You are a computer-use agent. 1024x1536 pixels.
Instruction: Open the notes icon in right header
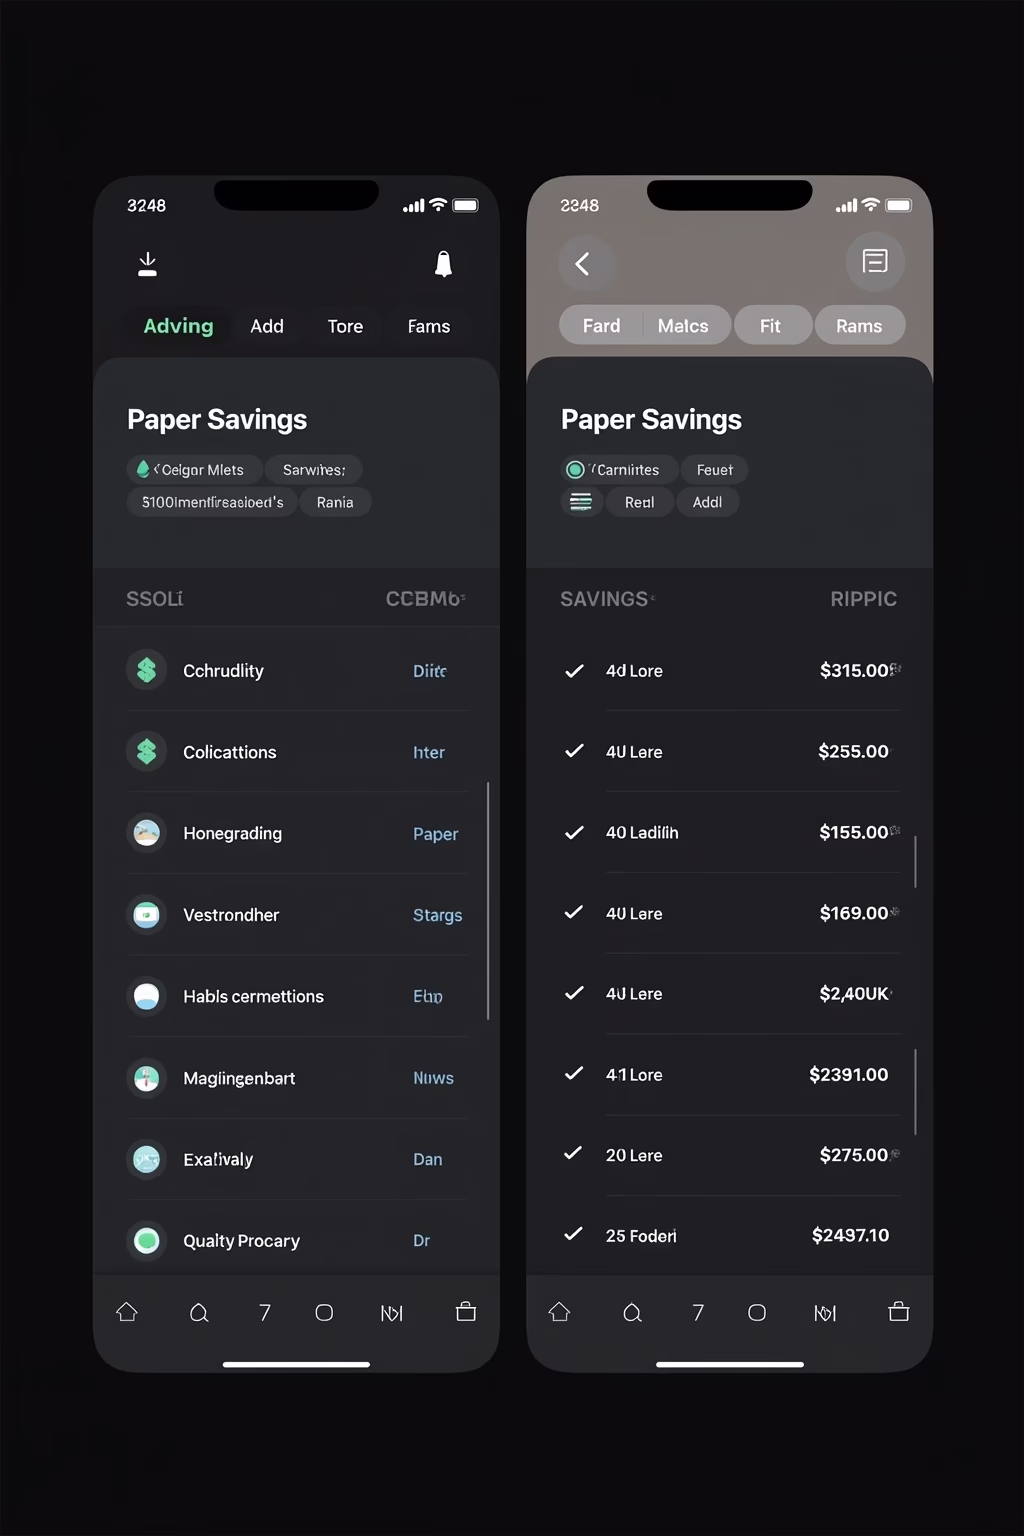pos(875,262)
